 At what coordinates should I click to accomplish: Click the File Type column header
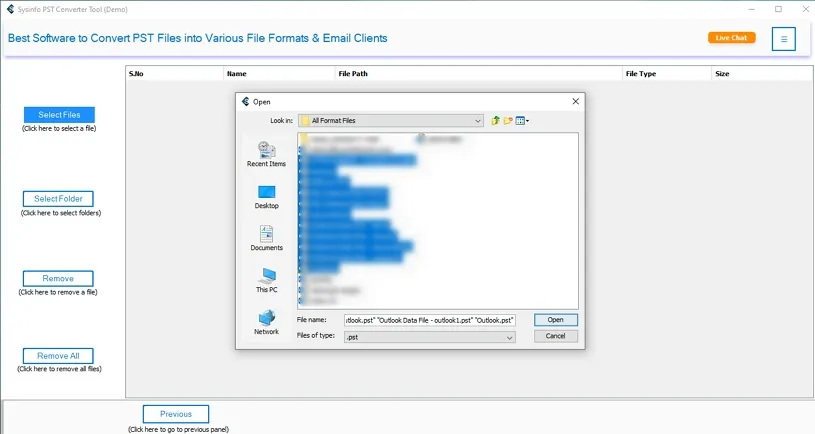point(667,74)
